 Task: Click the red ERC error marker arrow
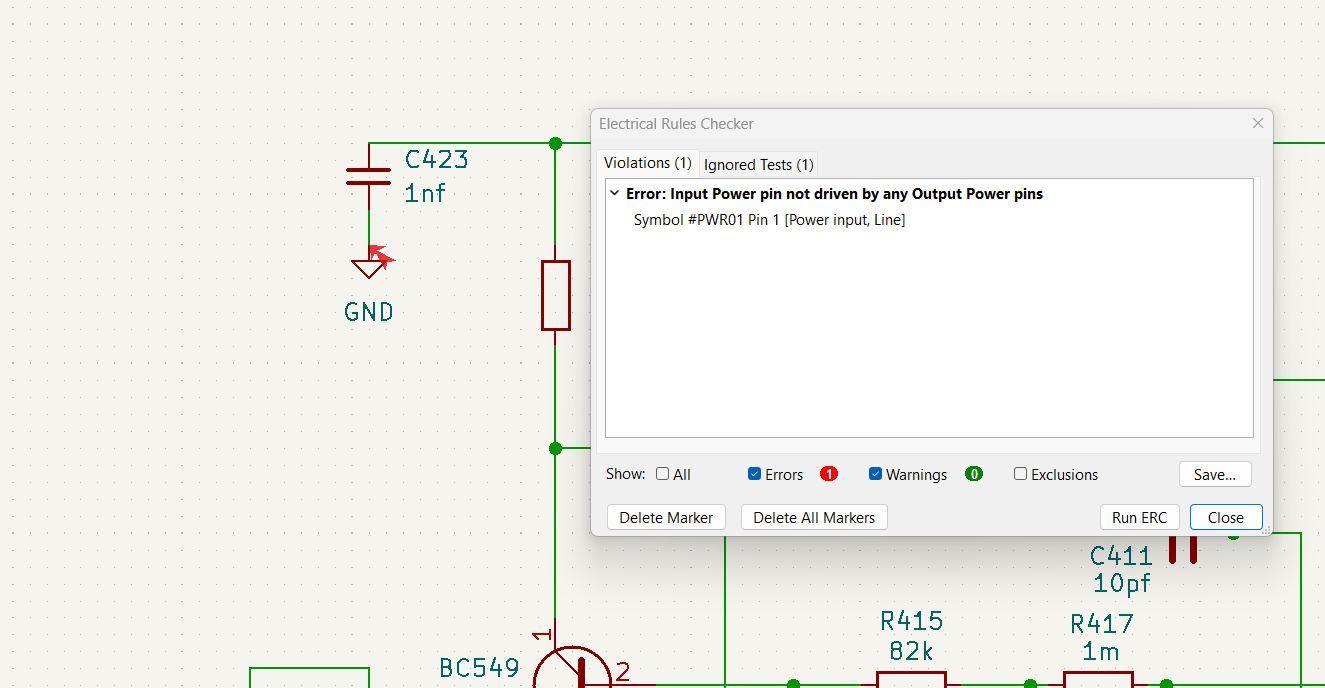380,255
